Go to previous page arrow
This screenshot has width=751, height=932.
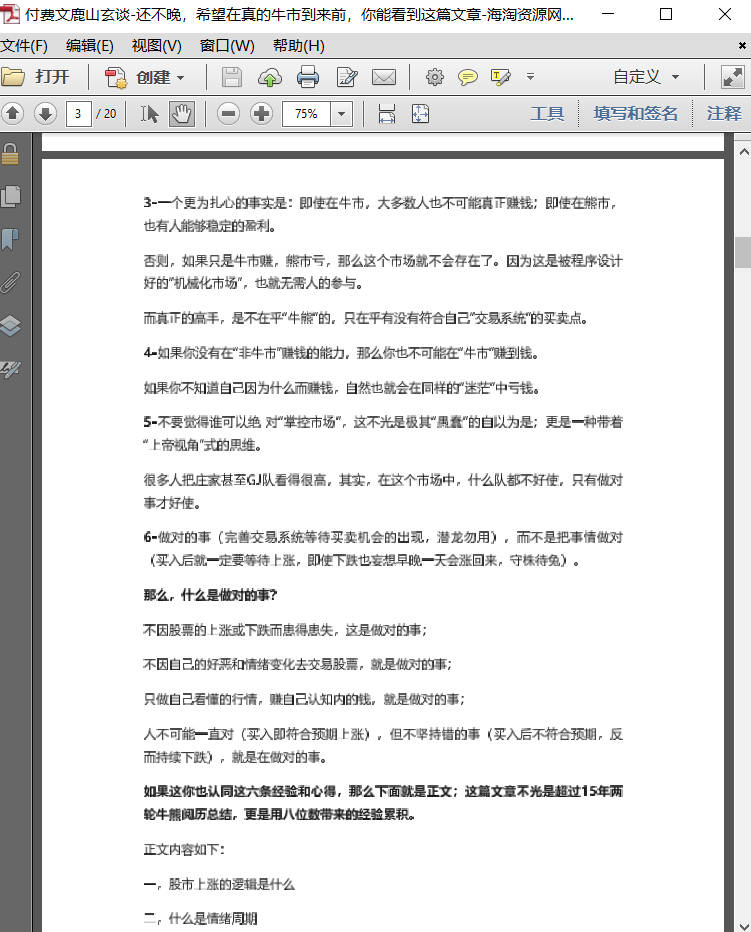click(13, 114)
